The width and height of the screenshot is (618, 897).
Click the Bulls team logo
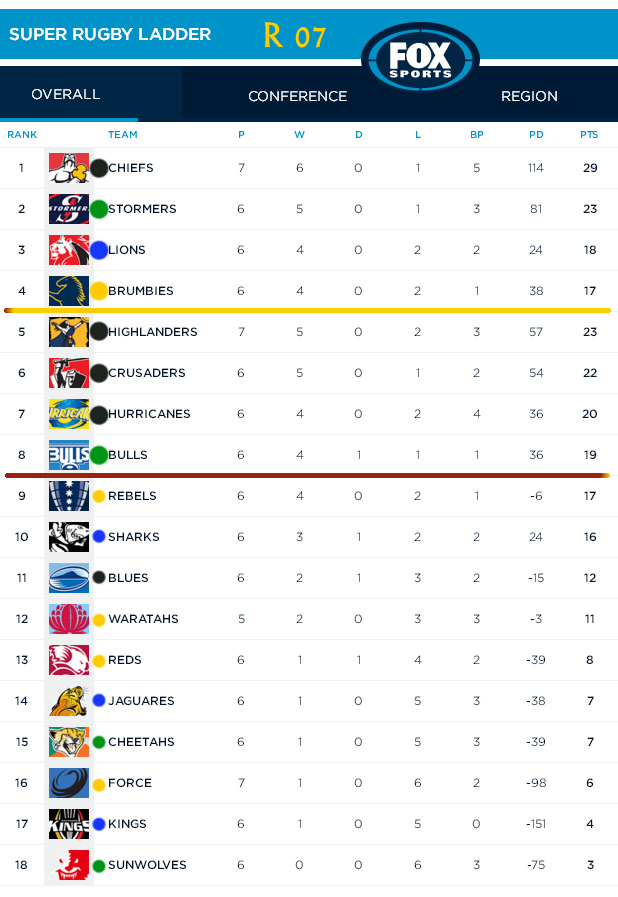pos(68,455)
